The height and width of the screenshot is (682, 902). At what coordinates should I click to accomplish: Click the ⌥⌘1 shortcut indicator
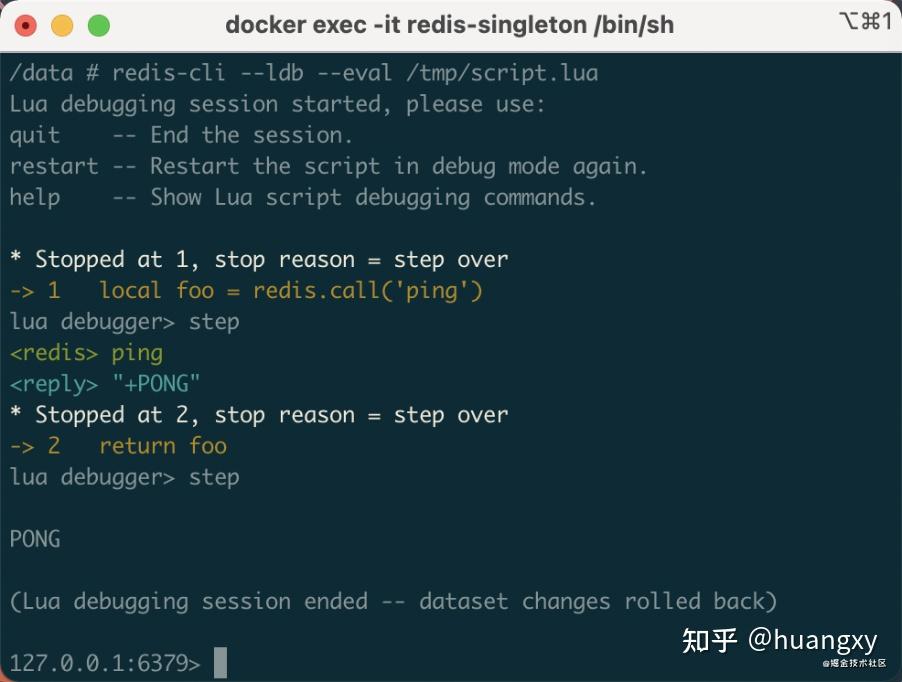tap(866, 21)
